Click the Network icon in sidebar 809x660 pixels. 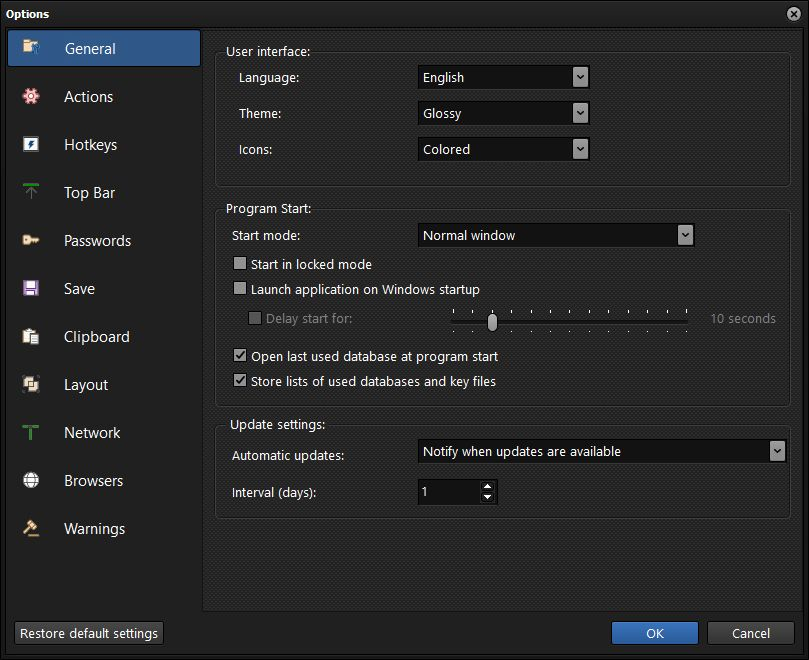pyautogui.click(x=31, y=432)
